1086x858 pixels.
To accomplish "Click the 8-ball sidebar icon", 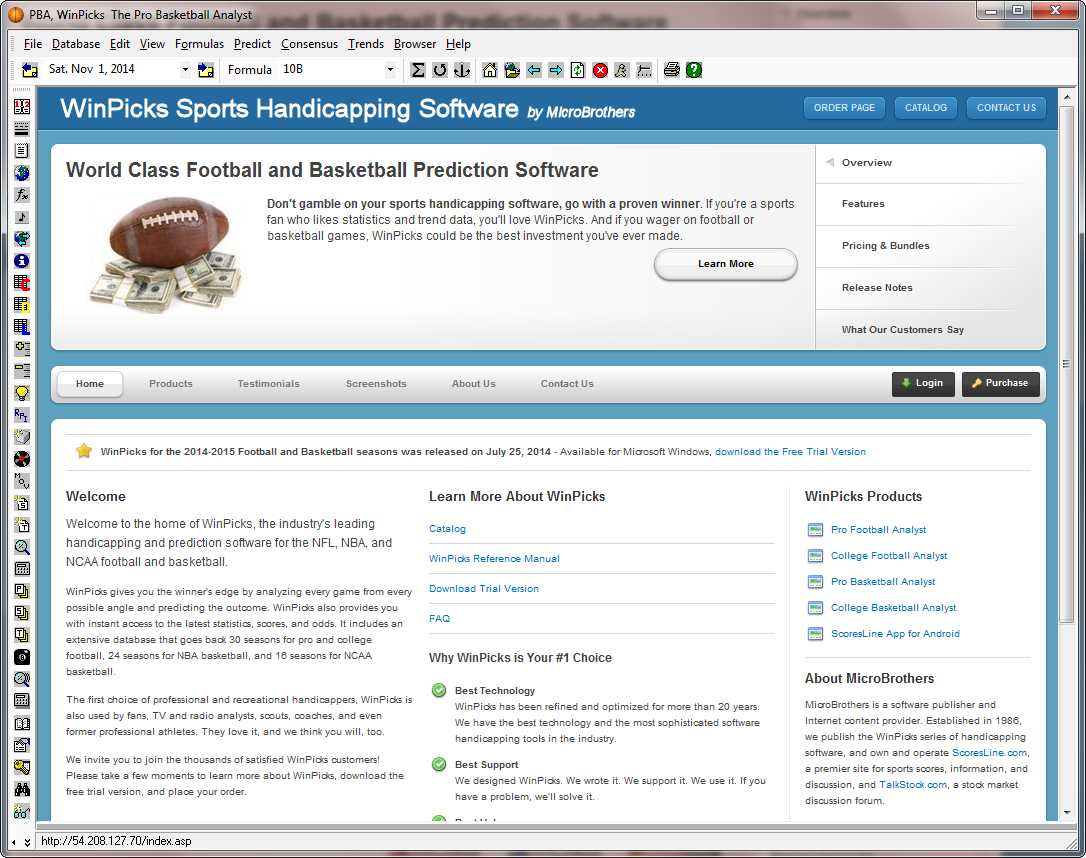I will pos(22,656).
